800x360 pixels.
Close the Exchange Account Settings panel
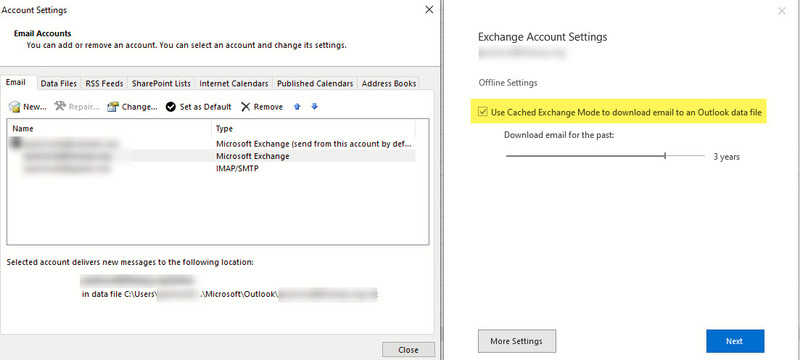click(x=782, y=11)
